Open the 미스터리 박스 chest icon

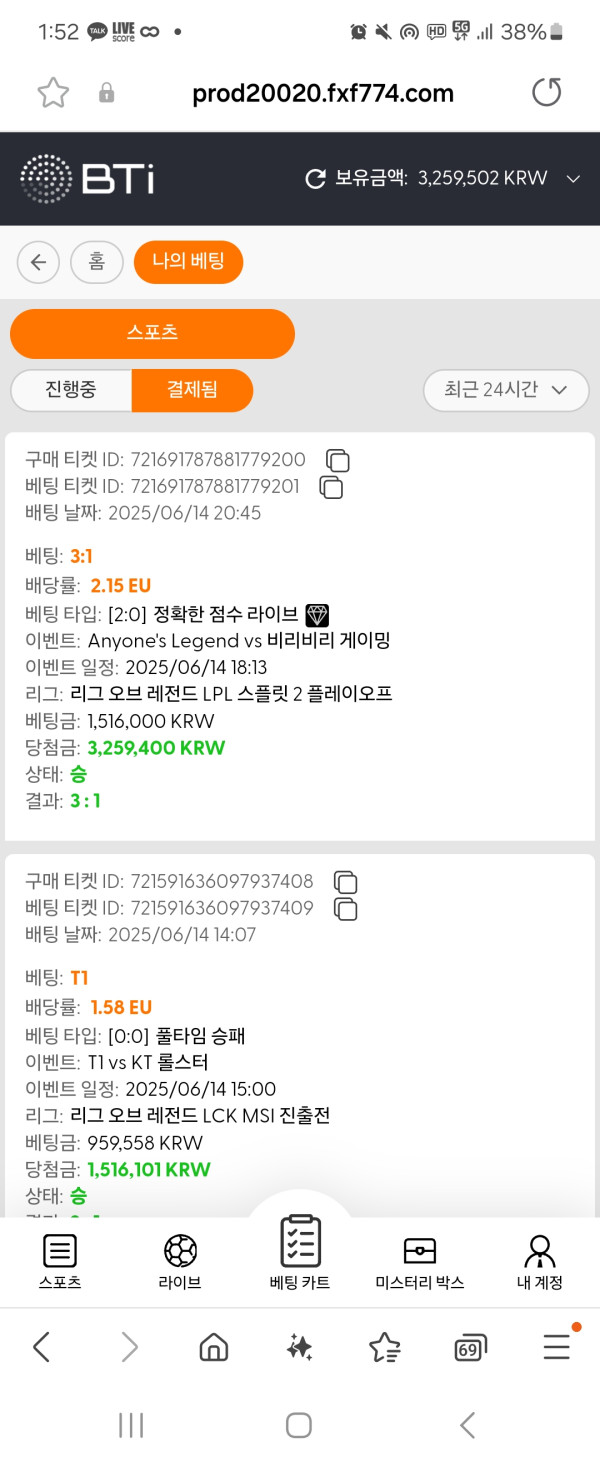[419, 1251]
